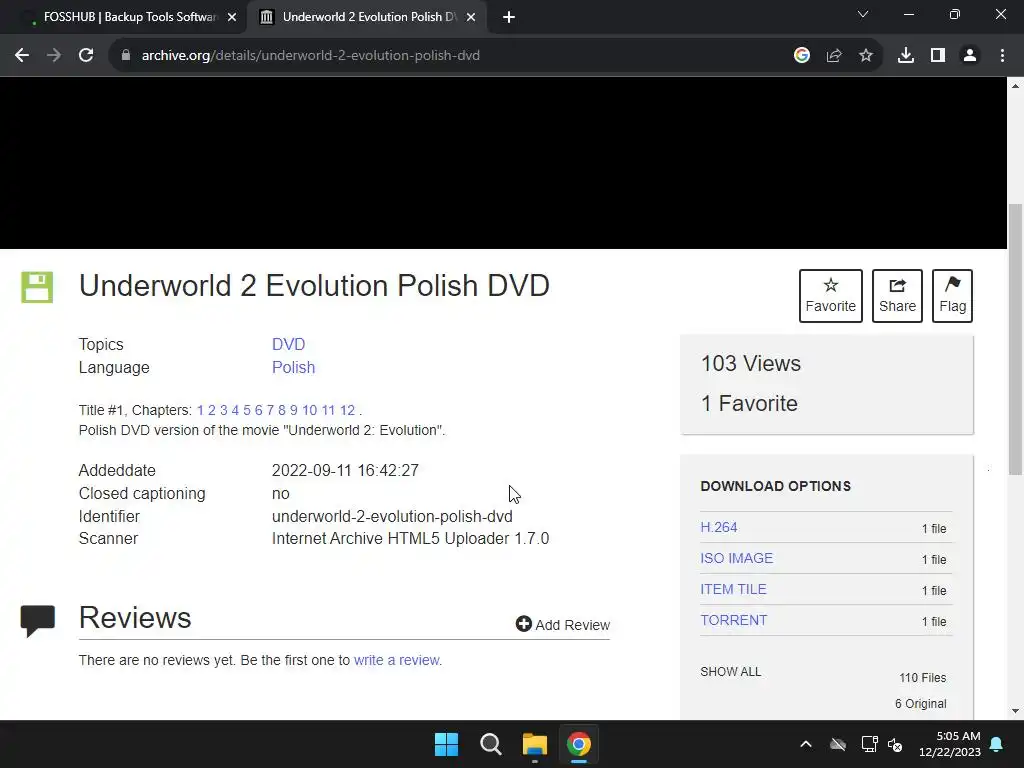
Task: Jump to chapter 3
Action: [223, 410]
